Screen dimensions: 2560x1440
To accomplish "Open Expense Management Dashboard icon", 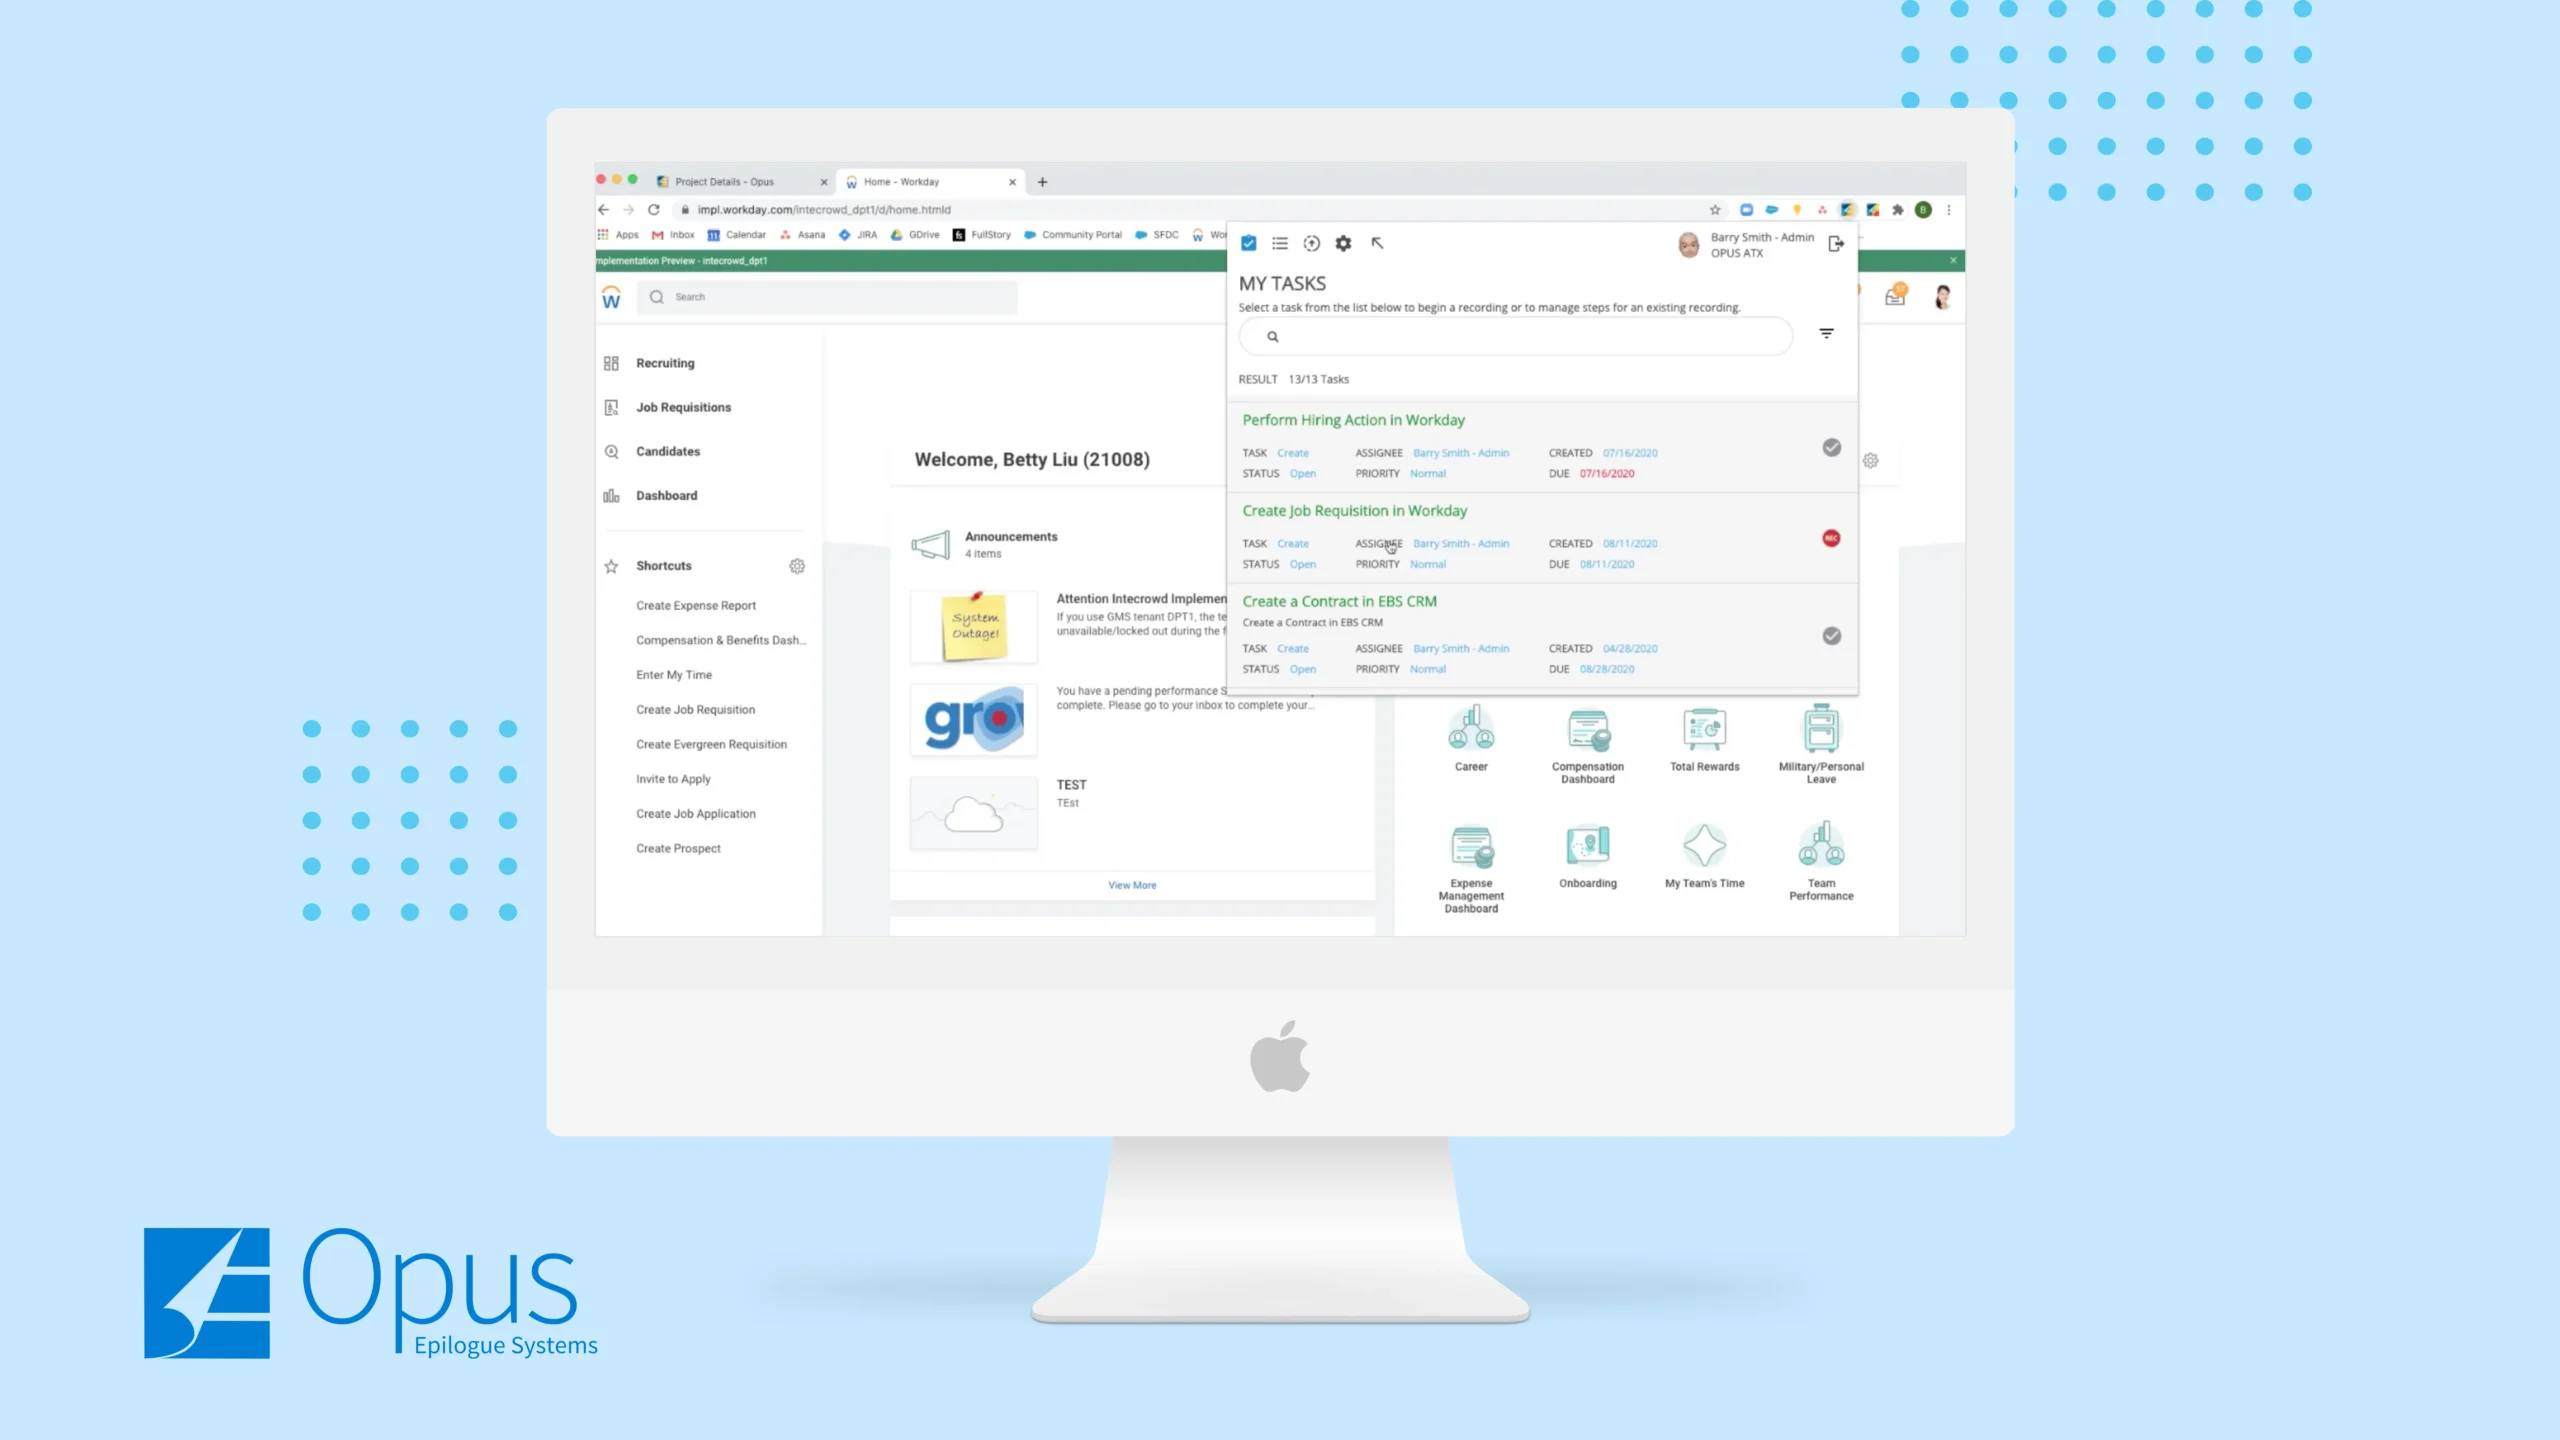I will (1472, 851).
